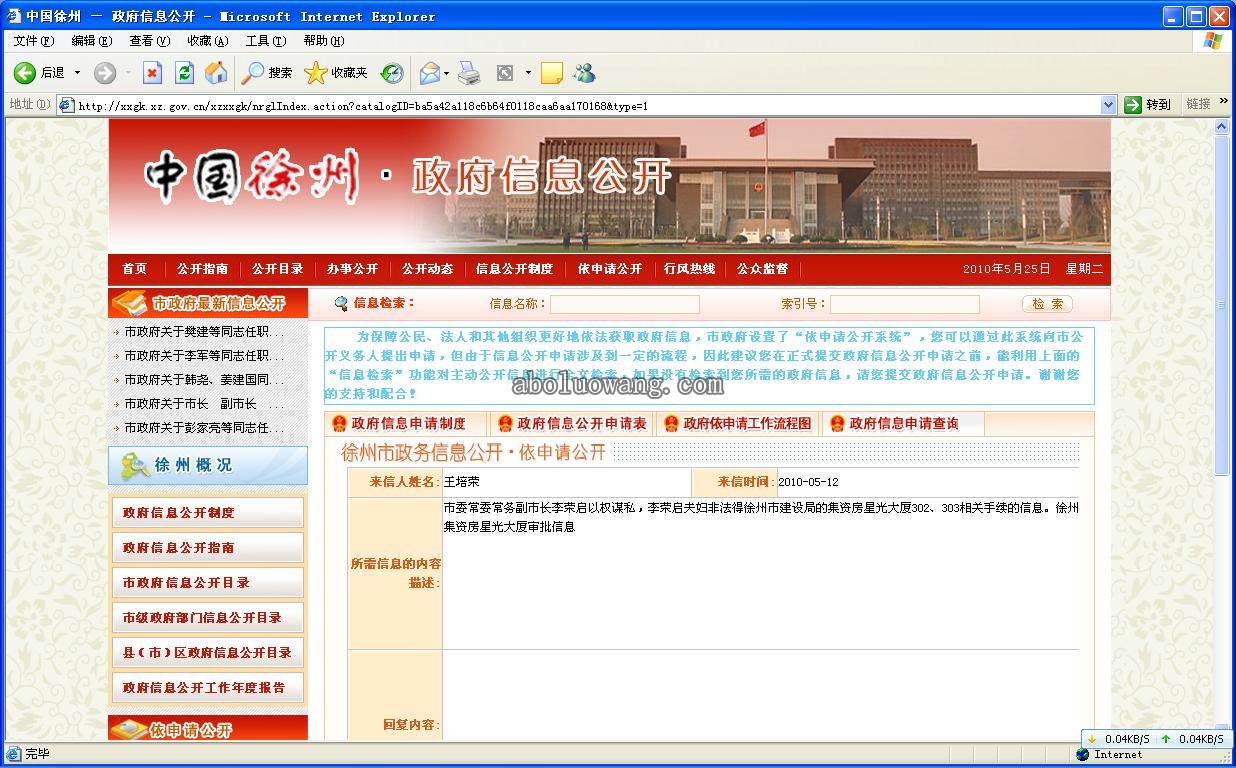Switch to 政府信息申请查询 tab
Image resolution: width=1236 pixels, height=768 pixels.
pyautogui.click(x=905, y=424)
